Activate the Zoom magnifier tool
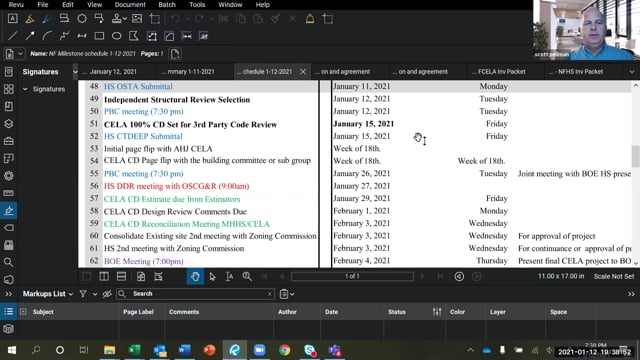Screen dimensions: 640x360 [x=247, y=277]
